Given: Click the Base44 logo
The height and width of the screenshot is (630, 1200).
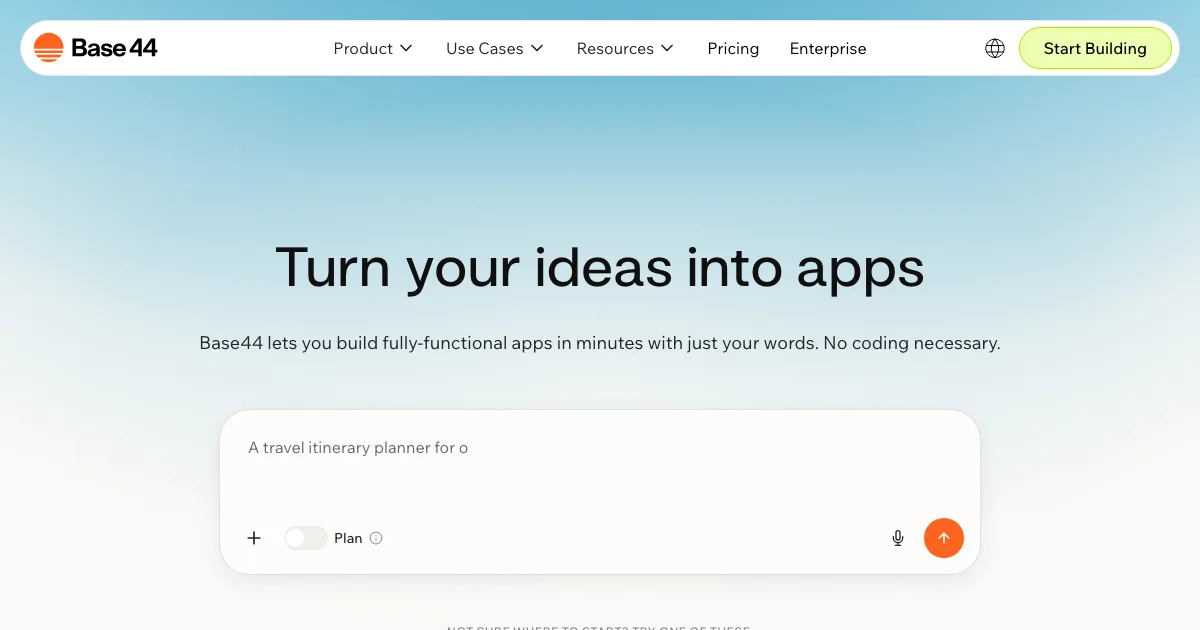Looking at the screenshot, I should point(95,48).
